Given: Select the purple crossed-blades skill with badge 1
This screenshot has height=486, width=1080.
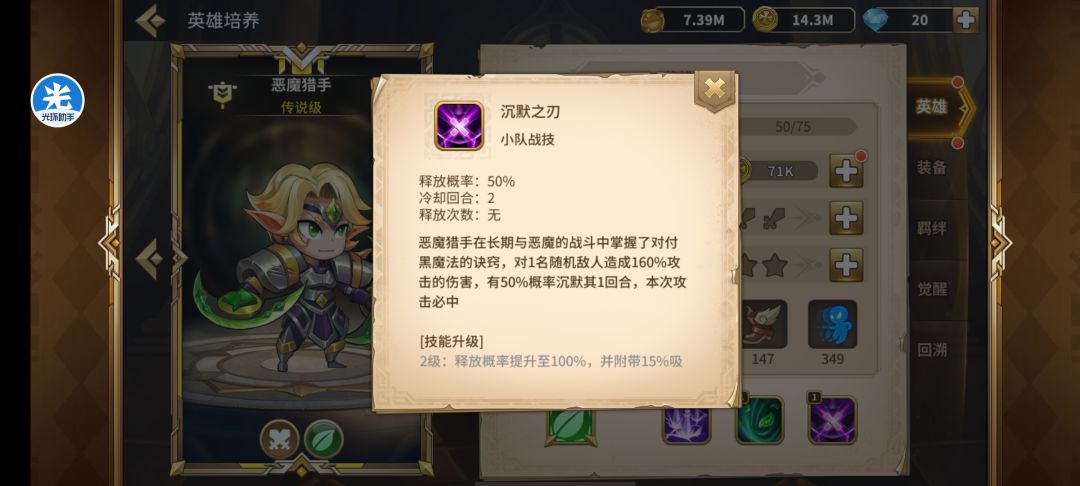Looking at the screenshot, I should tap(832, 420).
